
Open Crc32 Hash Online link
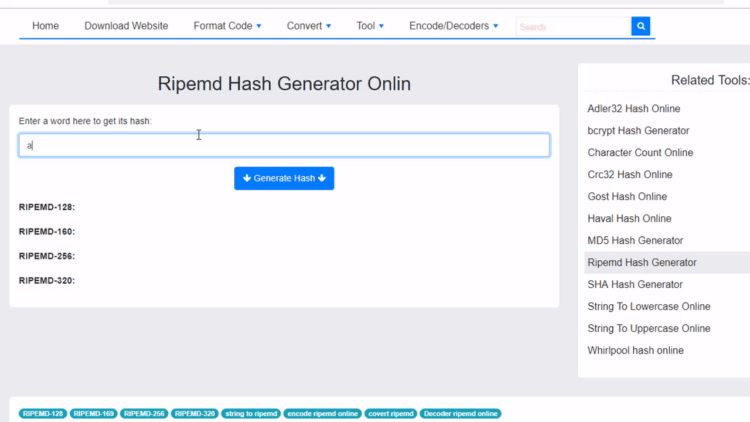click(x=630, y=174)
